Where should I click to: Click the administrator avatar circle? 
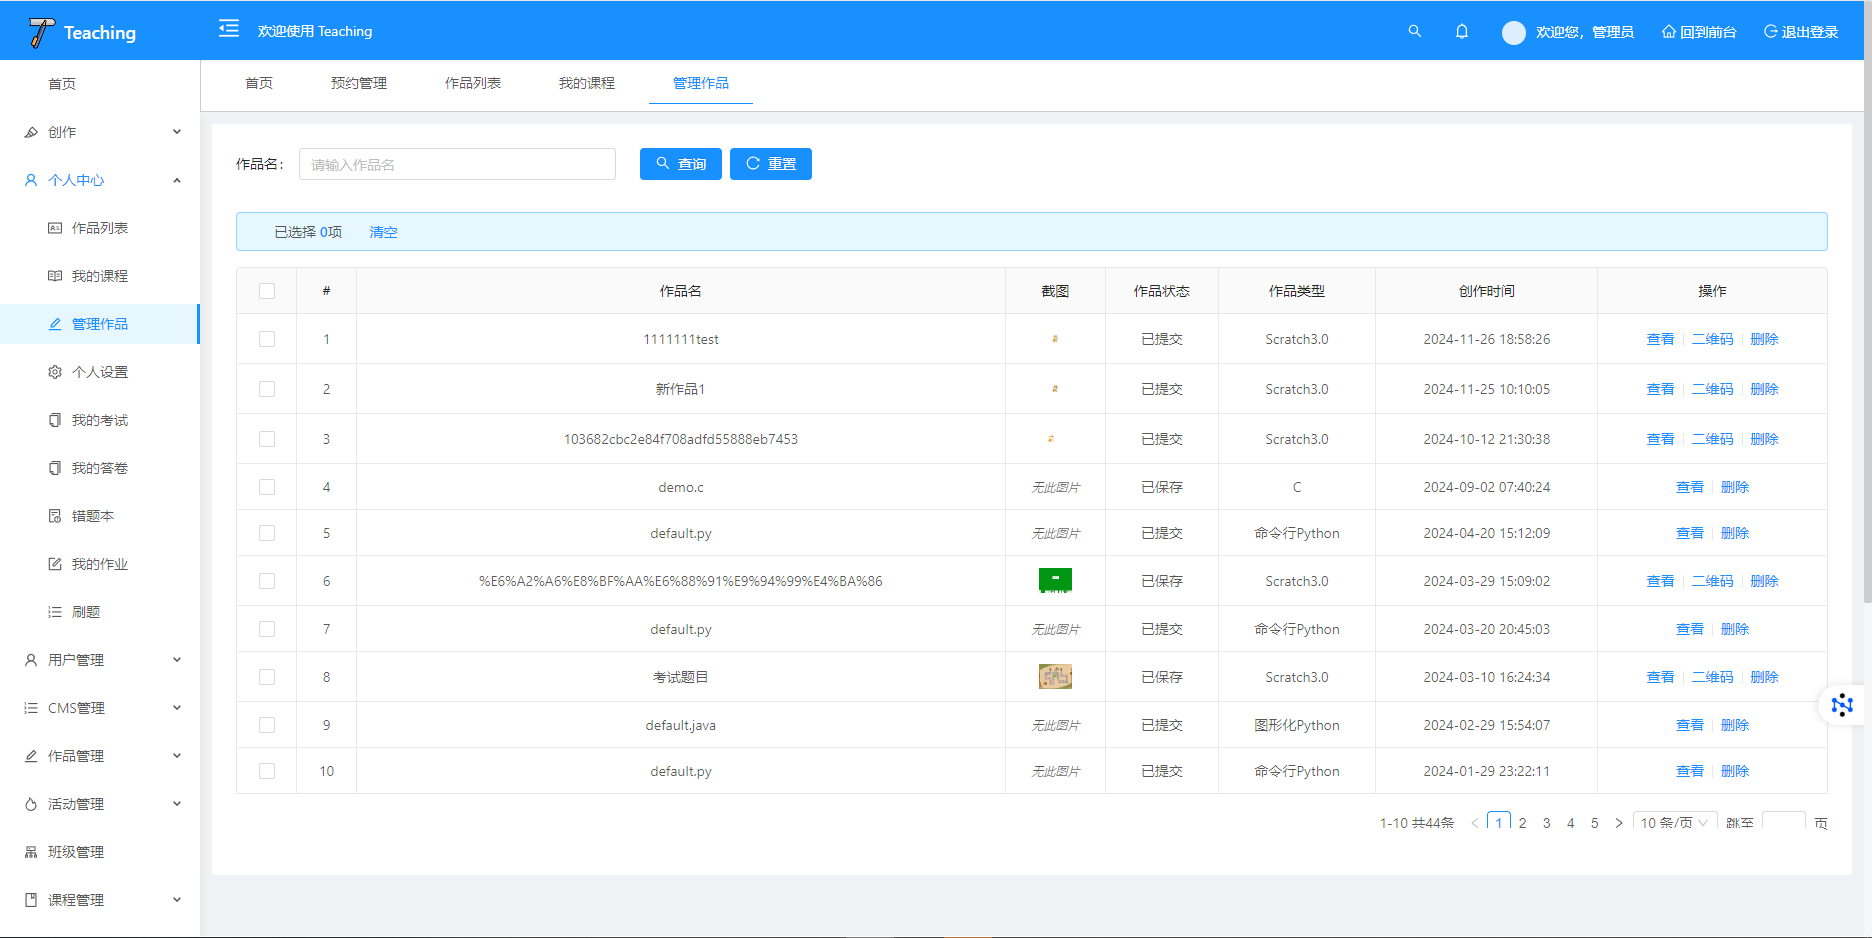click(x=1513, y=32)
